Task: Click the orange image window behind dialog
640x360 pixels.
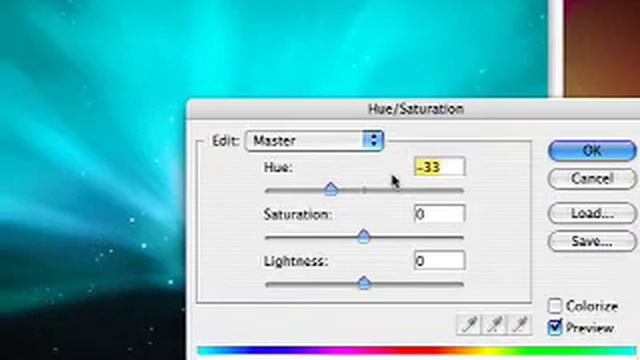Action: point(602,48)
